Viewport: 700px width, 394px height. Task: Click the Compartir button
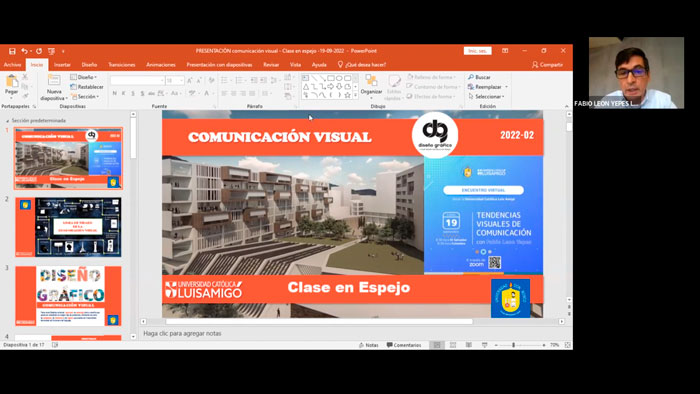[x=547, y=65]
